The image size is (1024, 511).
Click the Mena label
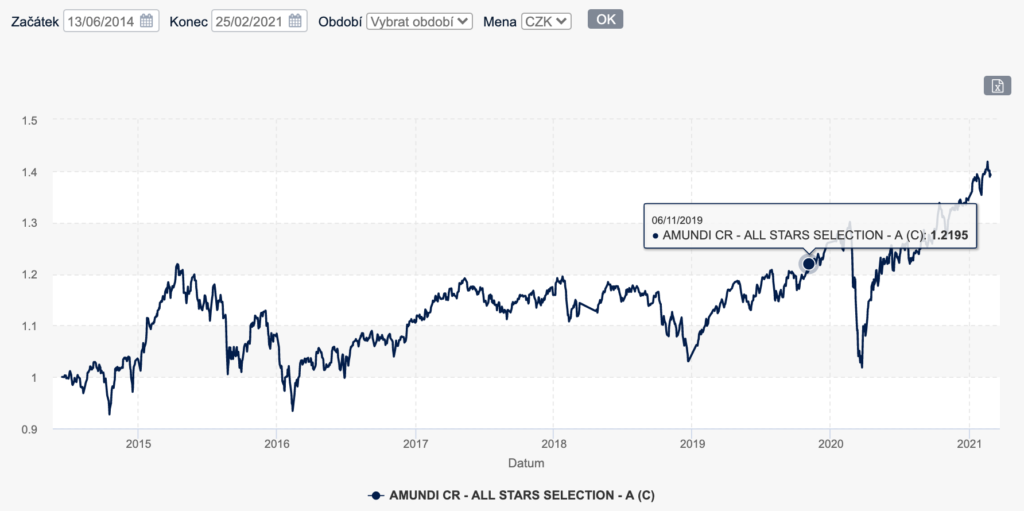(500, 21)
